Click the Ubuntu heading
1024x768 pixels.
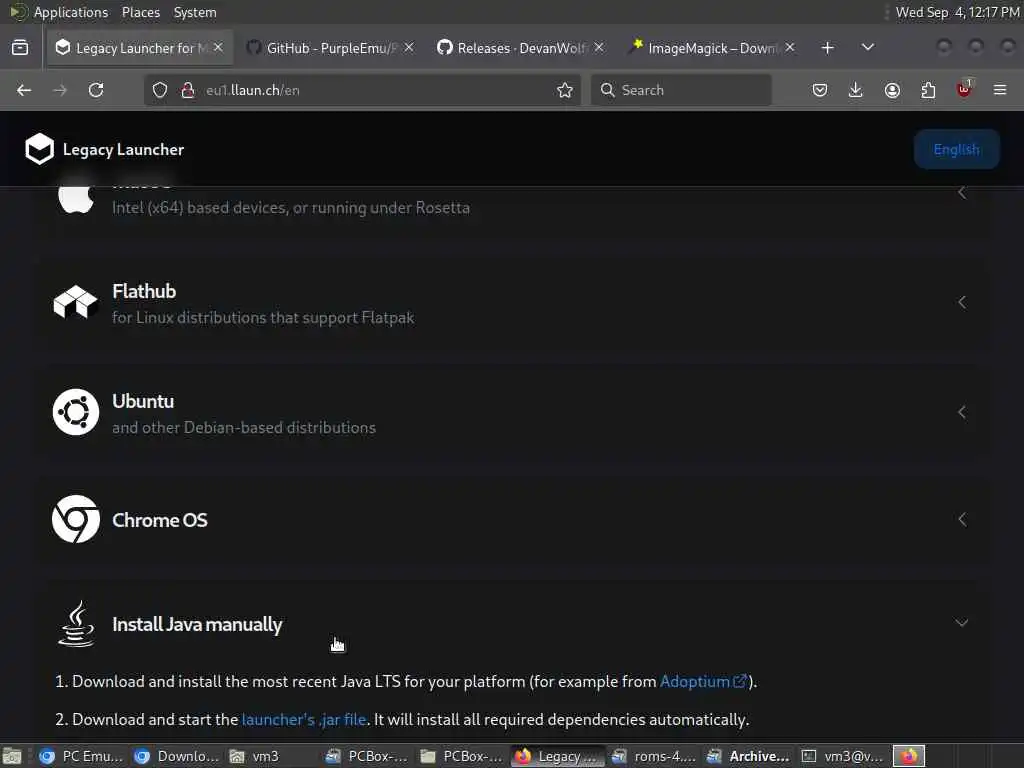pyautogui.click(x=143, y=401)
